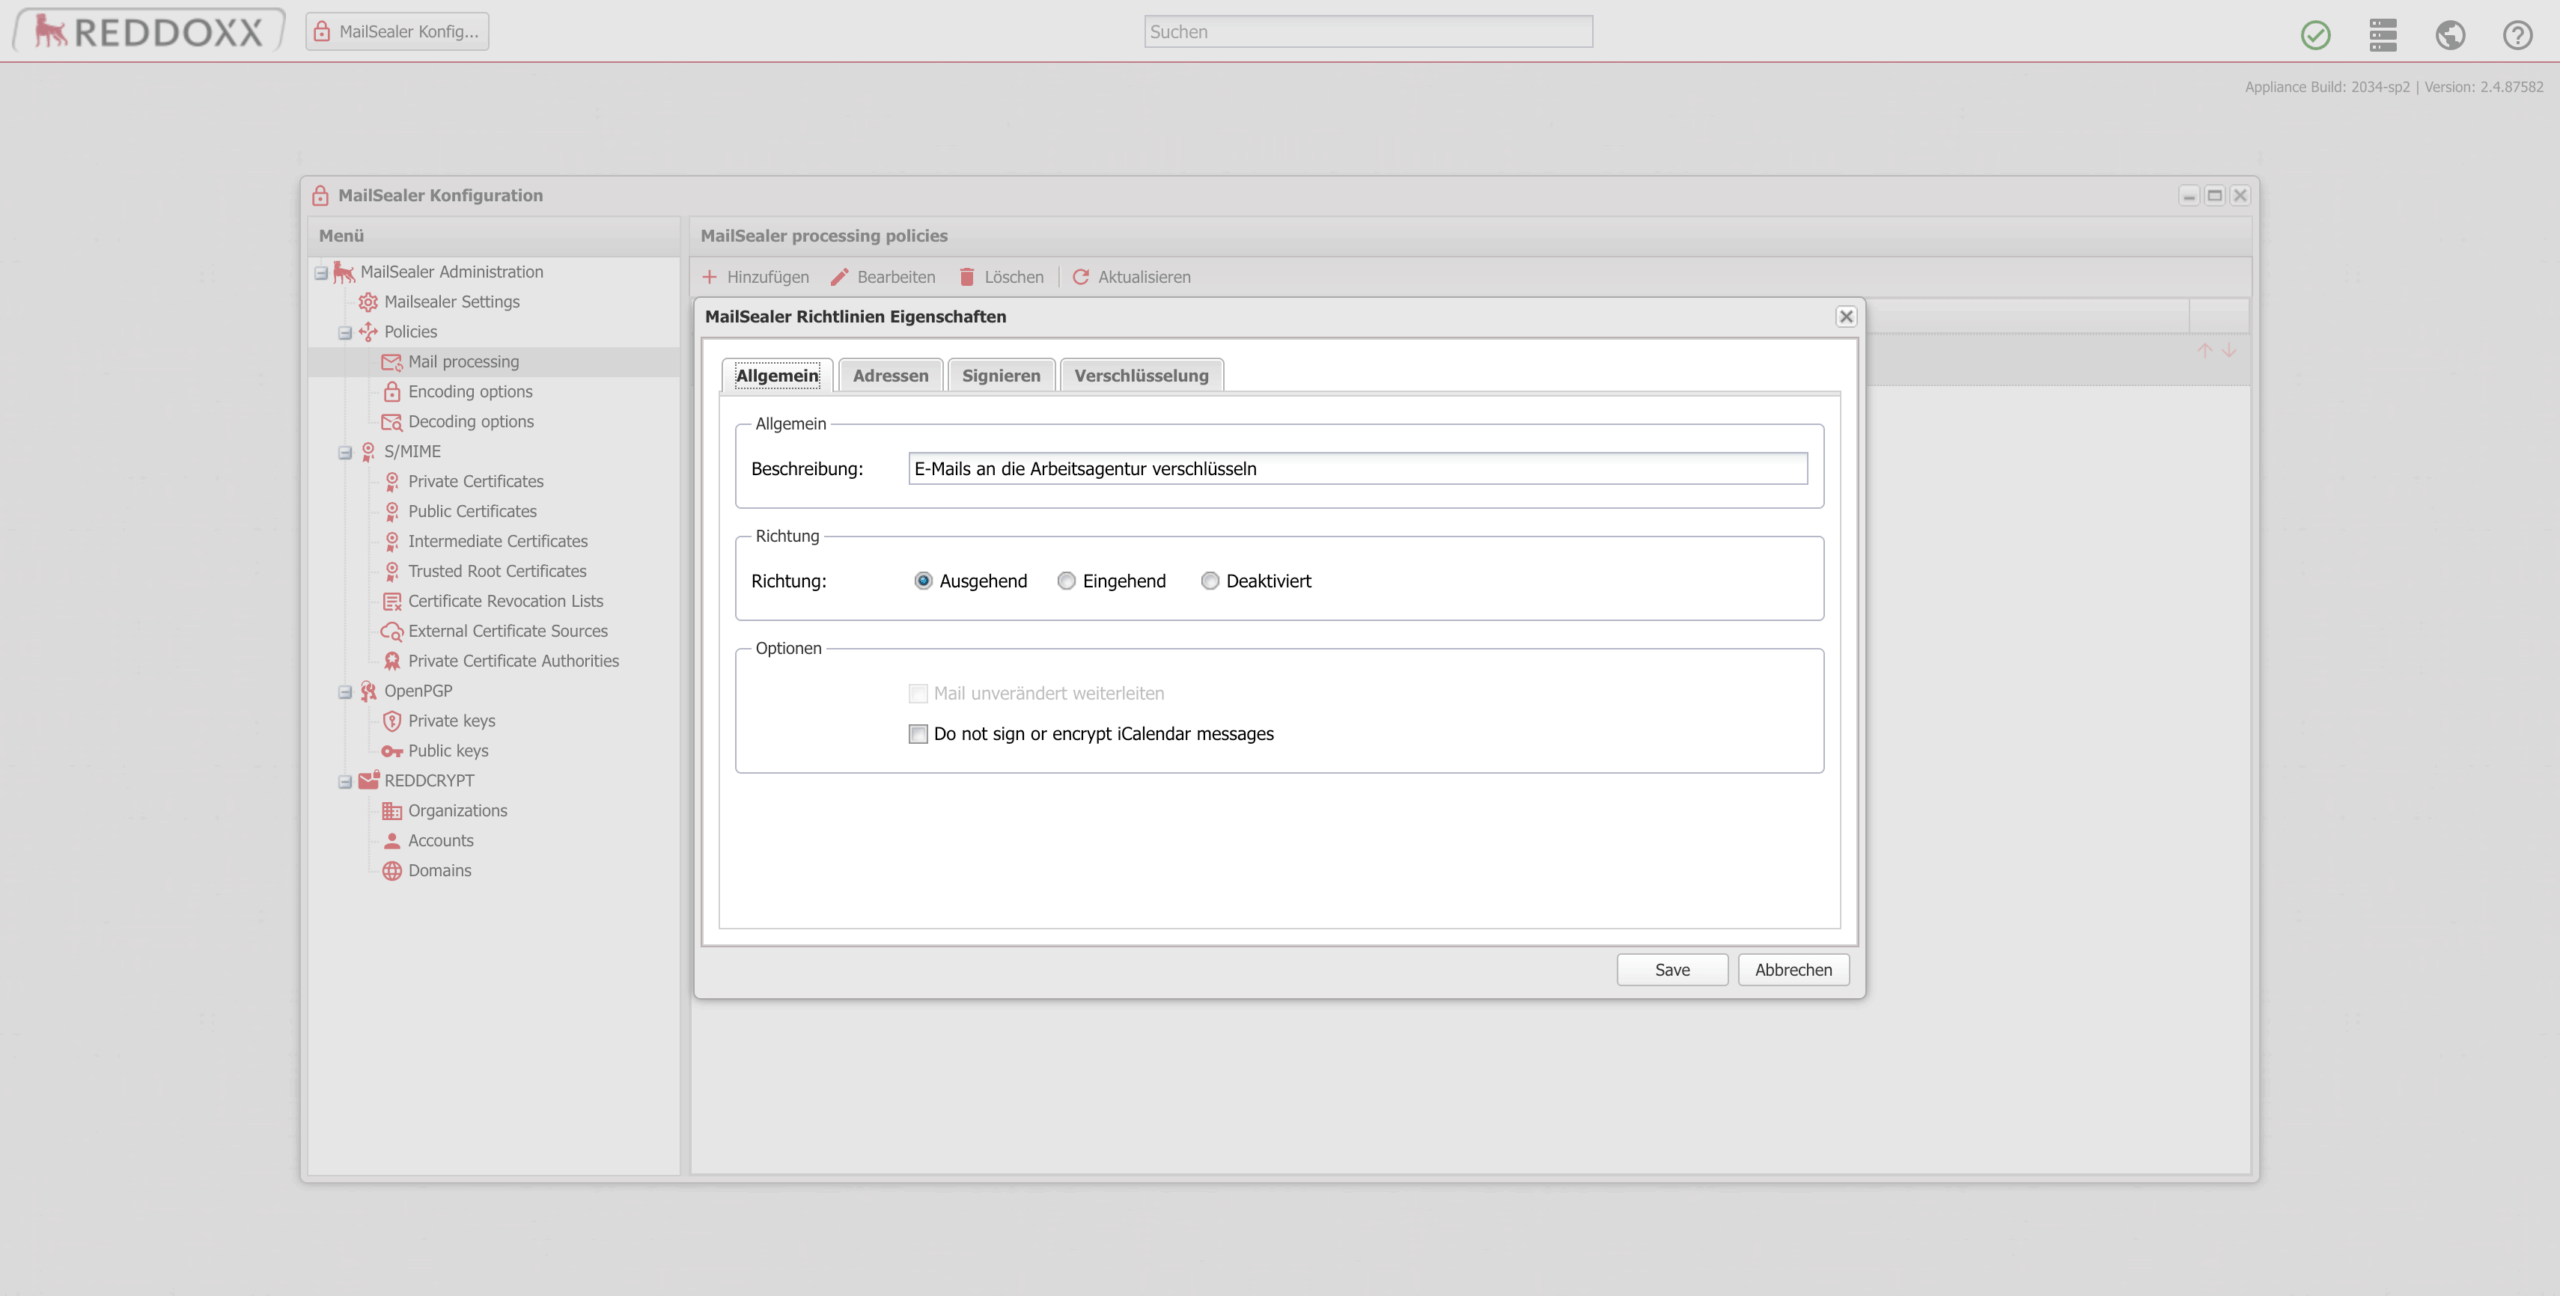Screen dimensions: 2560x1296
Task: Click the Trusted Root Certificates icon
Action: pos(392,571)
